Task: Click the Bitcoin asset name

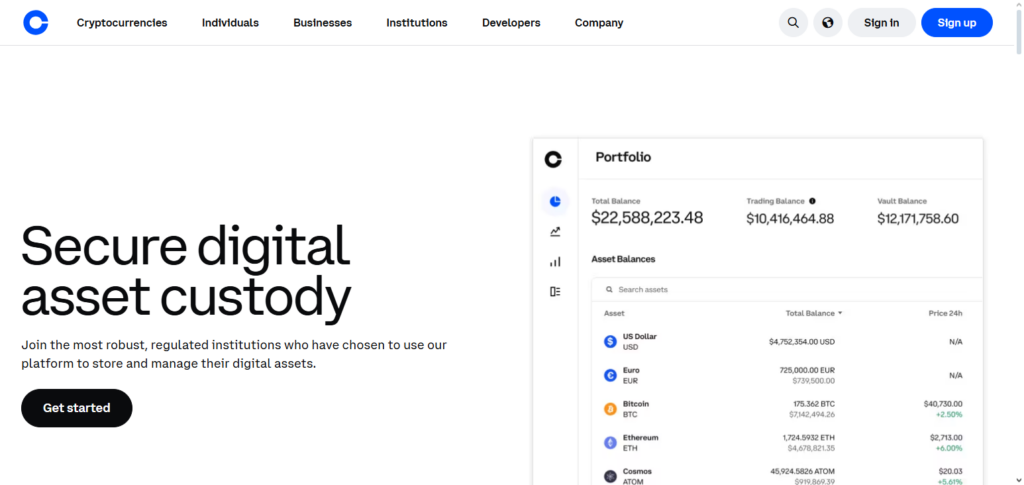Action: point(635,404)
